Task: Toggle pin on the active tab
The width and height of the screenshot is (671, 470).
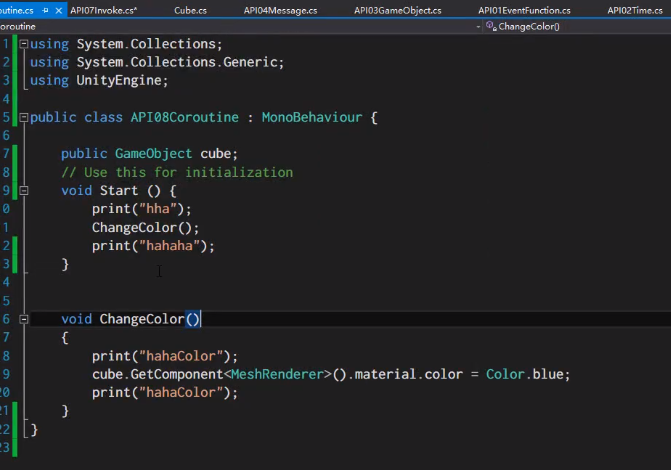Action: (45, 11)
